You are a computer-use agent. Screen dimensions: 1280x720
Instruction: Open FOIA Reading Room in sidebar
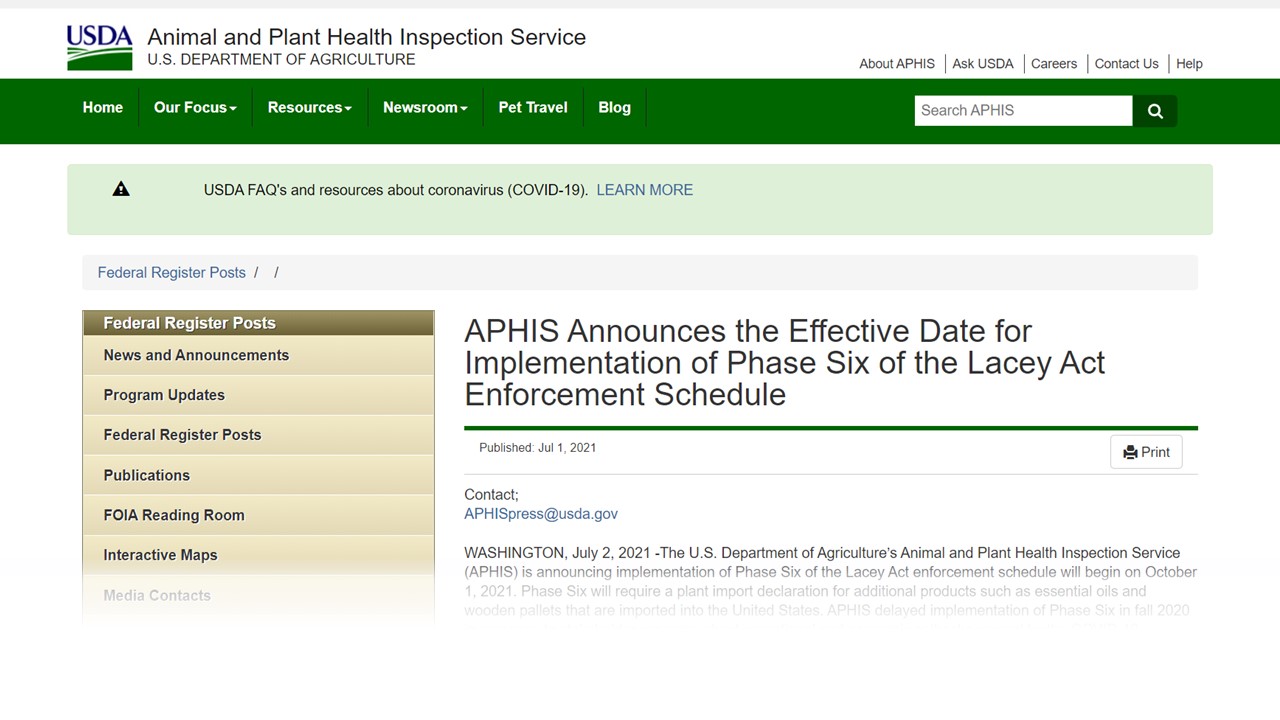(258, 515)
